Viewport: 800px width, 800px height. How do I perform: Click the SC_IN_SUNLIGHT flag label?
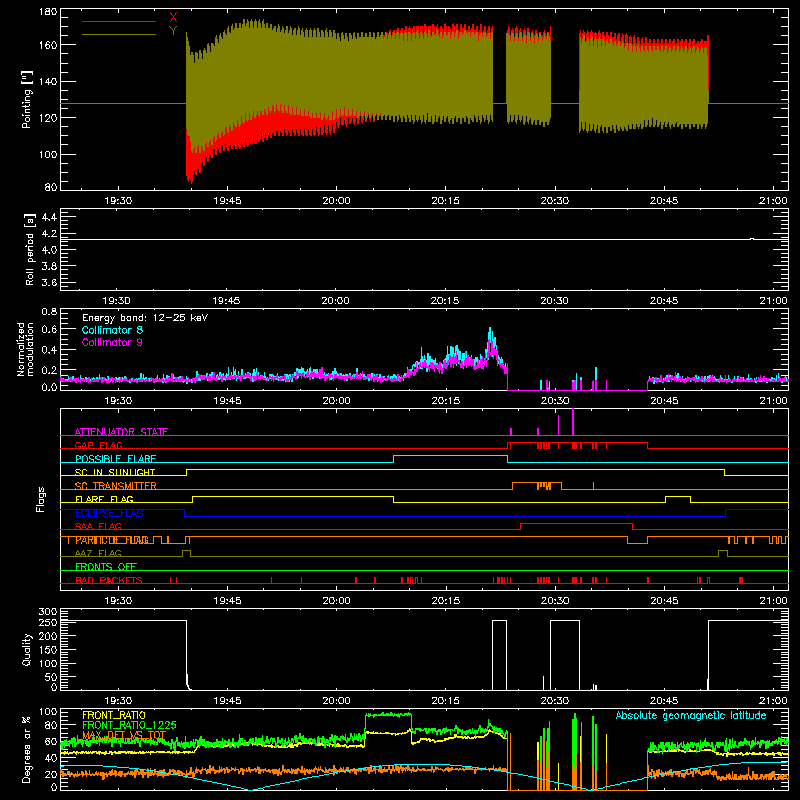(115, 472)
